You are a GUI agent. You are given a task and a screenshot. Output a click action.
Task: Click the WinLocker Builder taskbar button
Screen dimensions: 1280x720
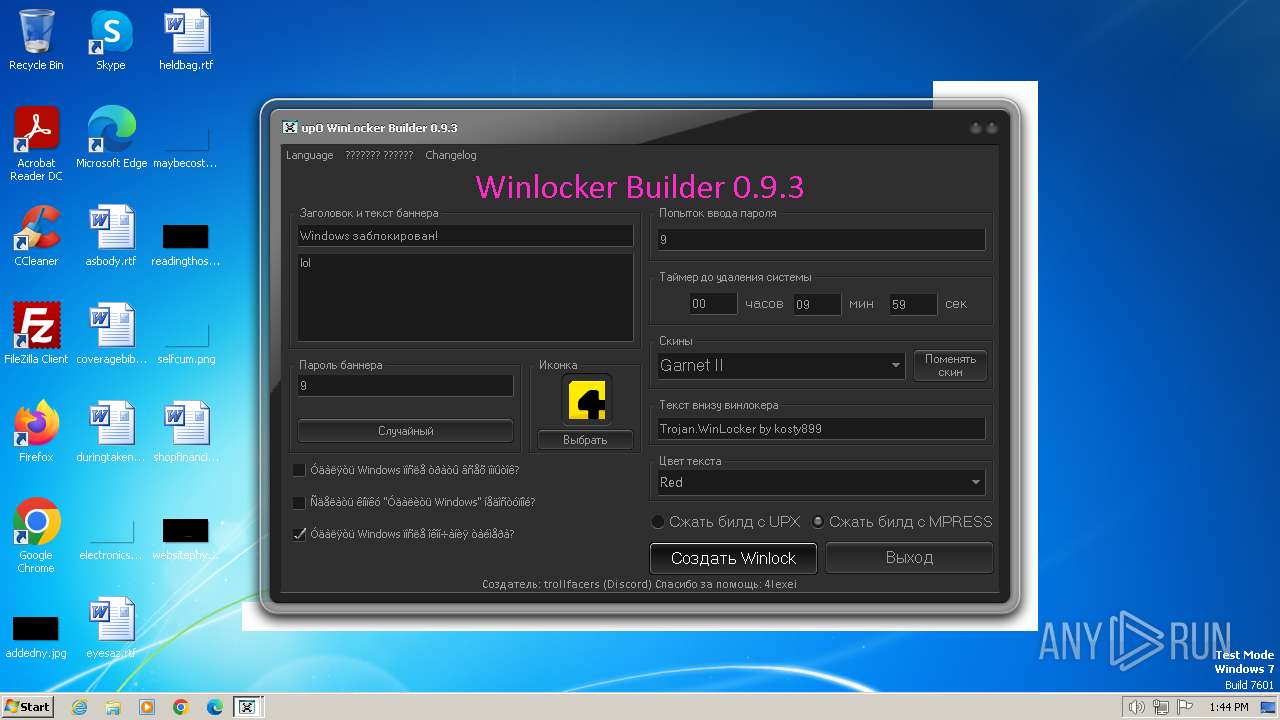pos(248,707)
